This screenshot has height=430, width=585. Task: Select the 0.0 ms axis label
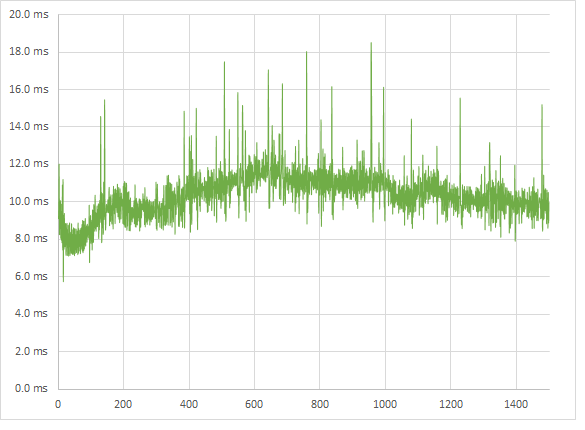tap(31, 388)
